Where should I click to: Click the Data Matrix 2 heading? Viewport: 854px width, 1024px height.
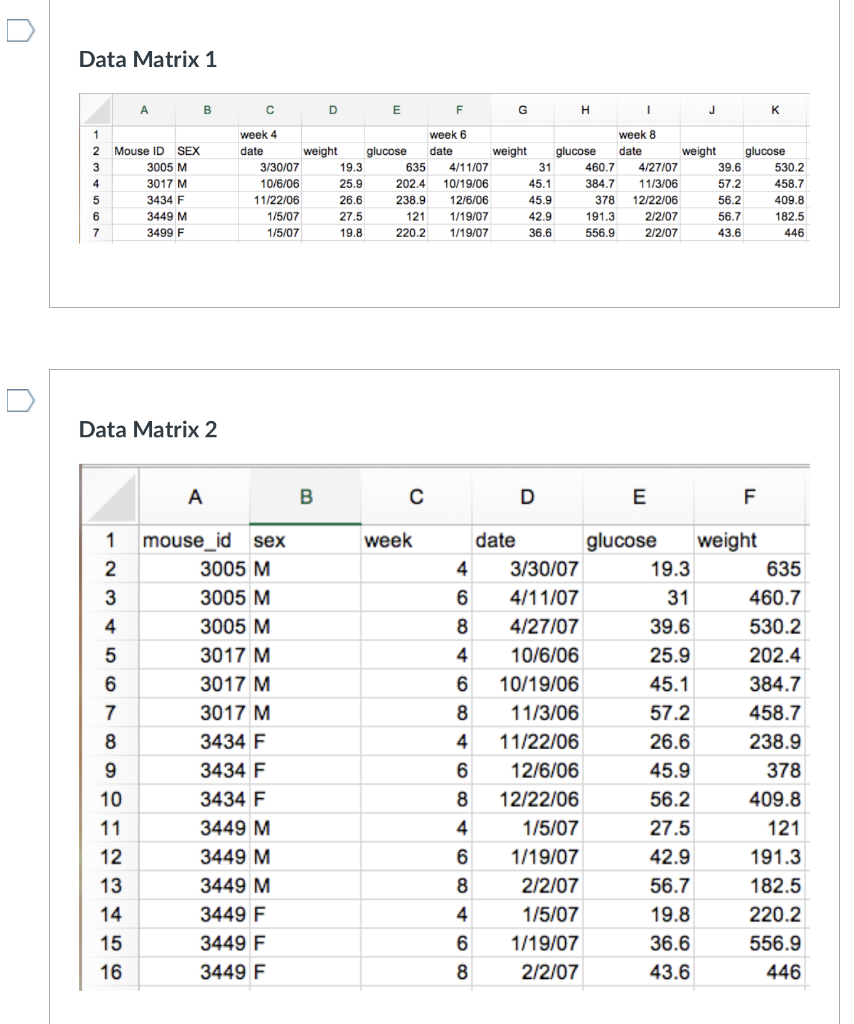coord(148,430)
